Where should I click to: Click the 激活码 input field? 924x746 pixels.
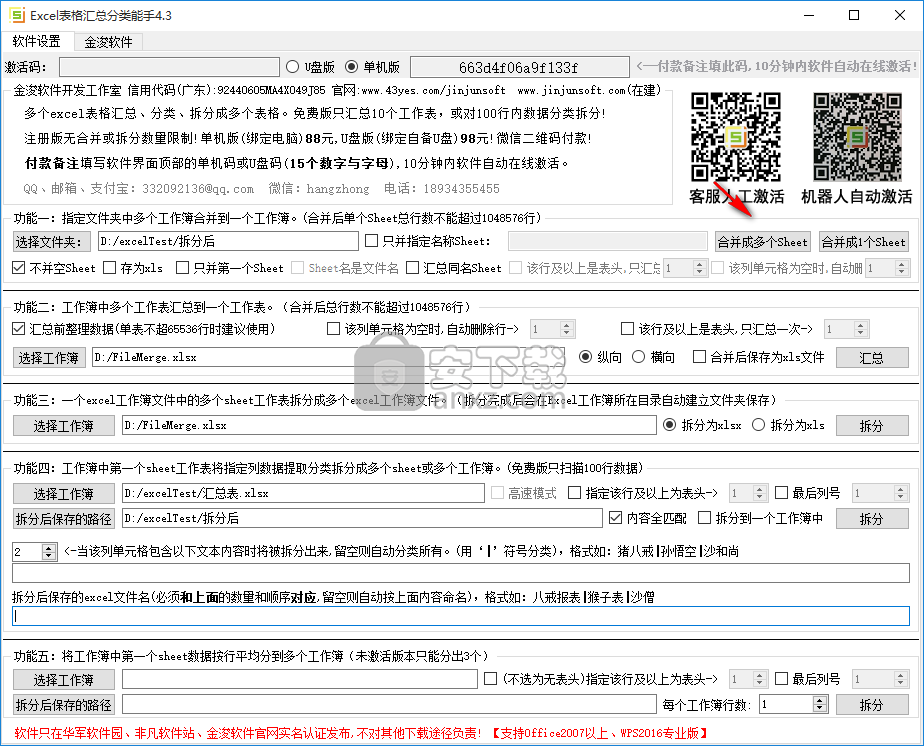[169, 67]
